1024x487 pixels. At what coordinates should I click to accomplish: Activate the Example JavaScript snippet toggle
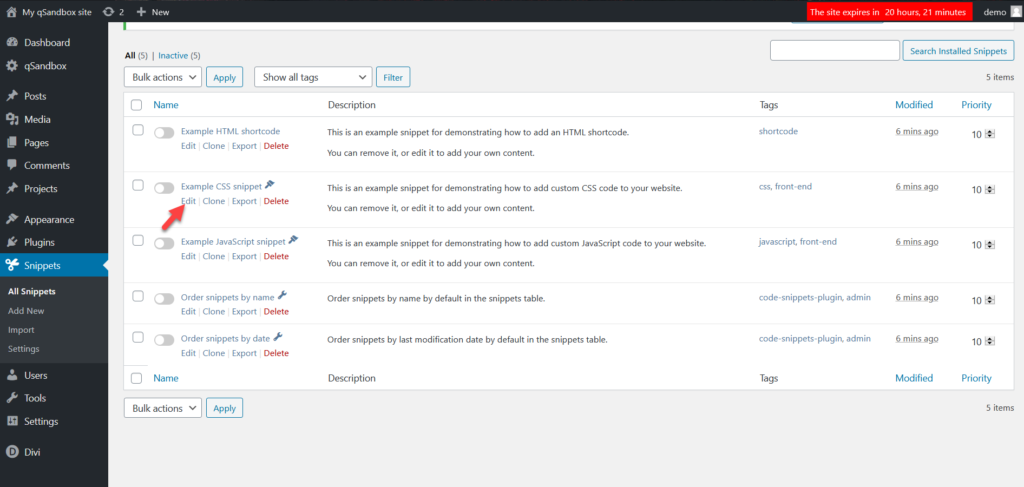(x=164, y=244)
